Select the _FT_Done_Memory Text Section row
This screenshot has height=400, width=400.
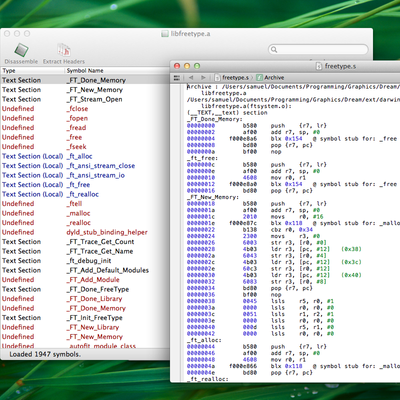coord(85,80)
